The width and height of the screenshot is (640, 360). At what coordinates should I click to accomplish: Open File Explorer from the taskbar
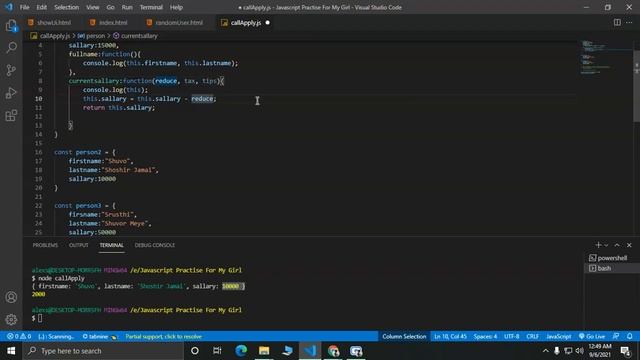pos(264,351)
